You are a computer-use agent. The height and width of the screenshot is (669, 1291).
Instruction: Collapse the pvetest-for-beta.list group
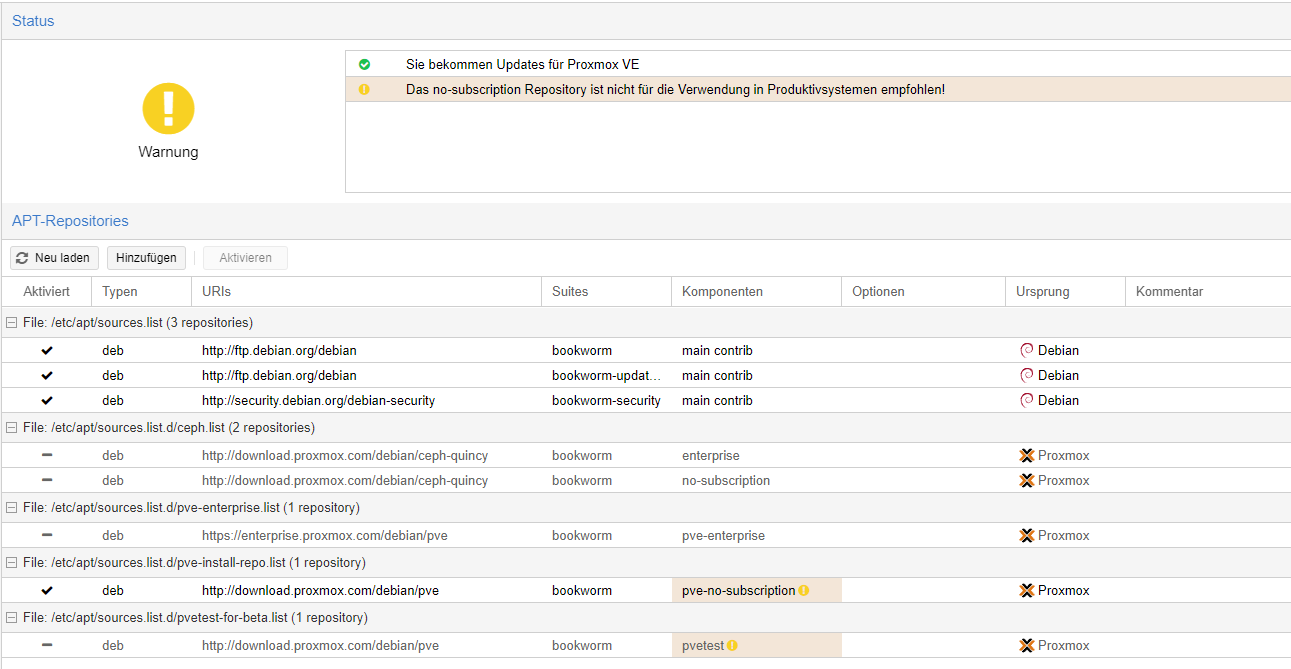(12, 618)
